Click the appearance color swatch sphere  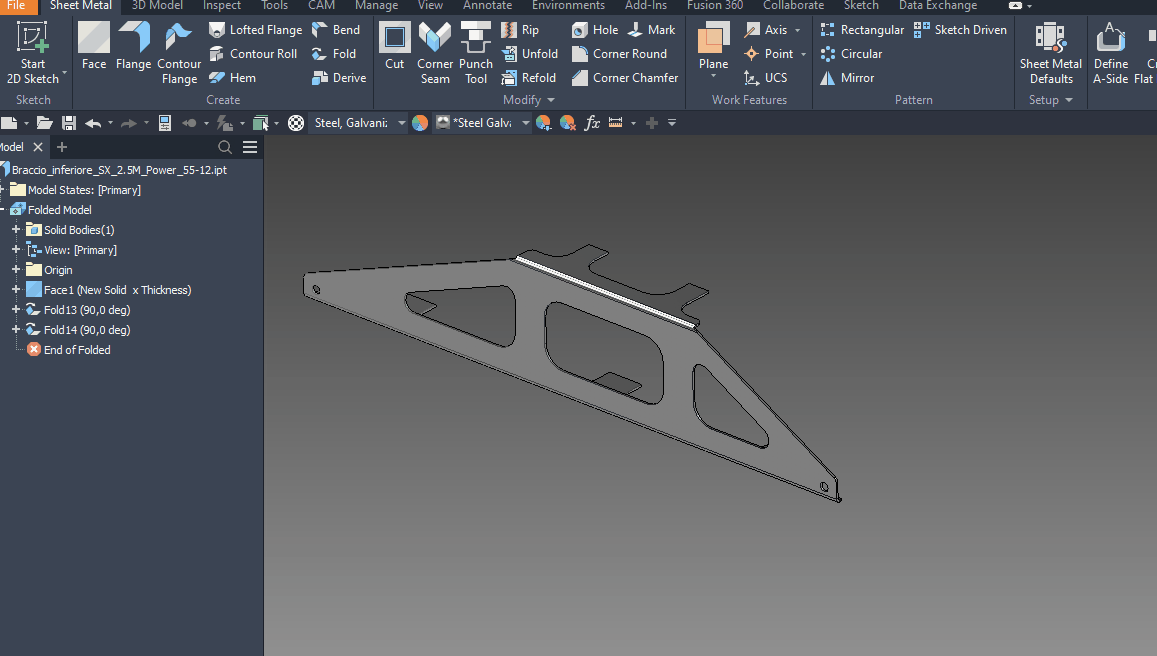point(420,122)
